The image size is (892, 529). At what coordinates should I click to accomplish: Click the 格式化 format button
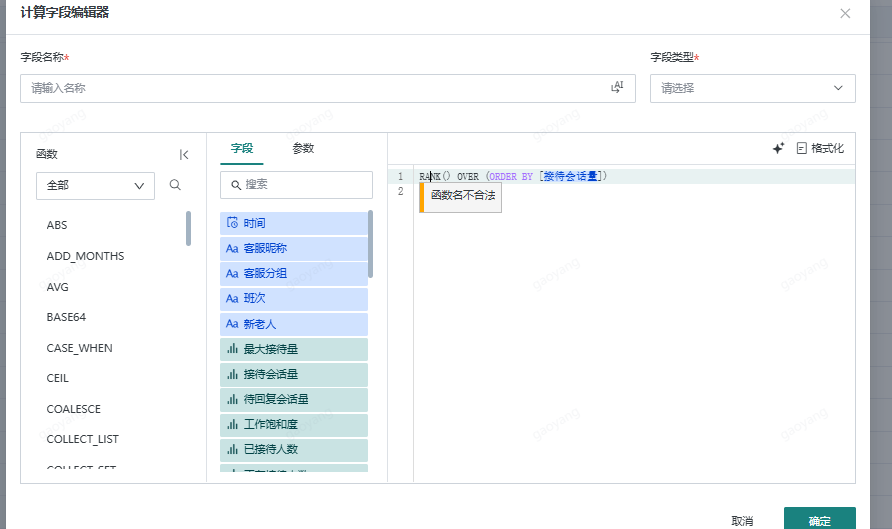coord(820,148)
